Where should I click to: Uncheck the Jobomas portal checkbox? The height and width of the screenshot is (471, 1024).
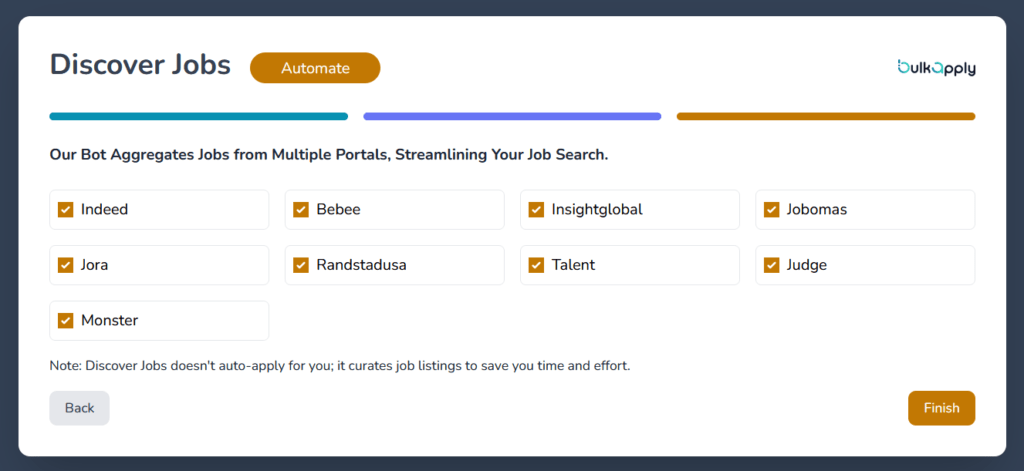tap(771, 210)
